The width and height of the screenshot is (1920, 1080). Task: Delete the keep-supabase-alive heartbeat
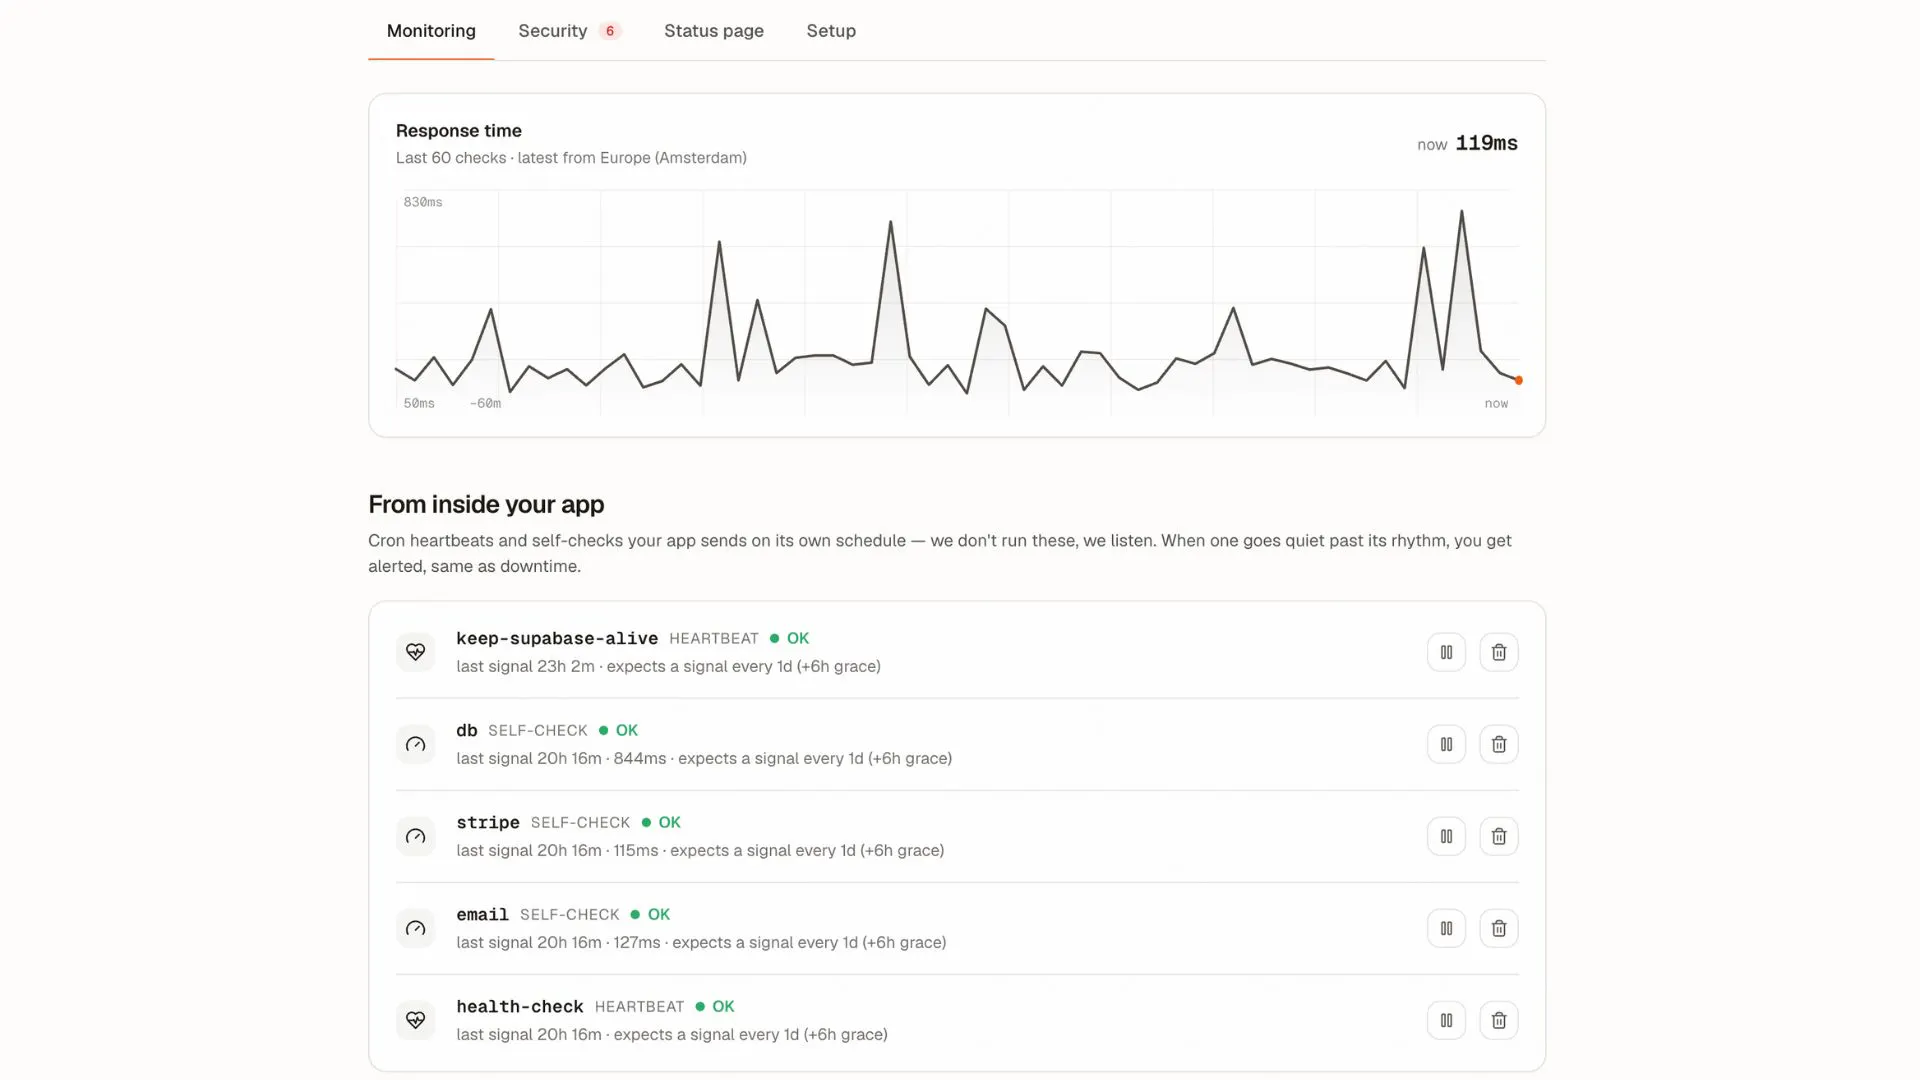point(1498,652)
